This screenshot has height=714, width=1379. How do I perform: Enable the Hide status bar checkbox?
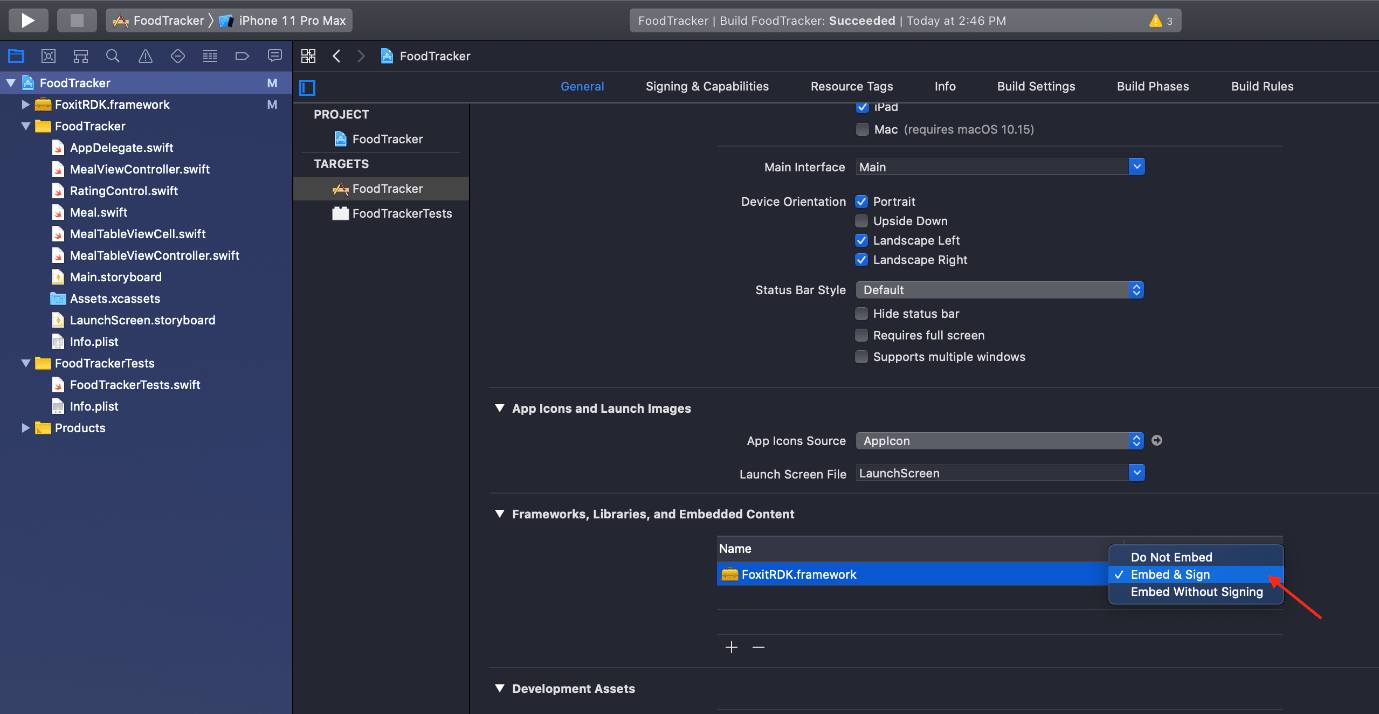point(862,314)
